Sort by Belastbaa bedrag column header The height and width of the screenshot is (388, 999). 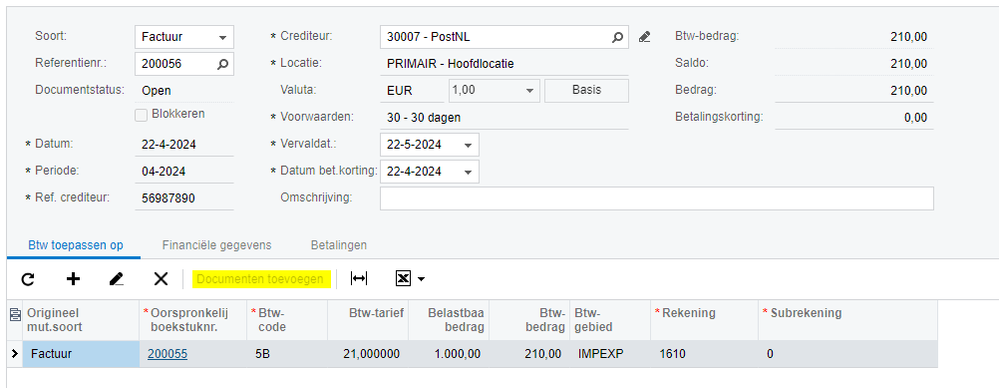pos(449,320)
